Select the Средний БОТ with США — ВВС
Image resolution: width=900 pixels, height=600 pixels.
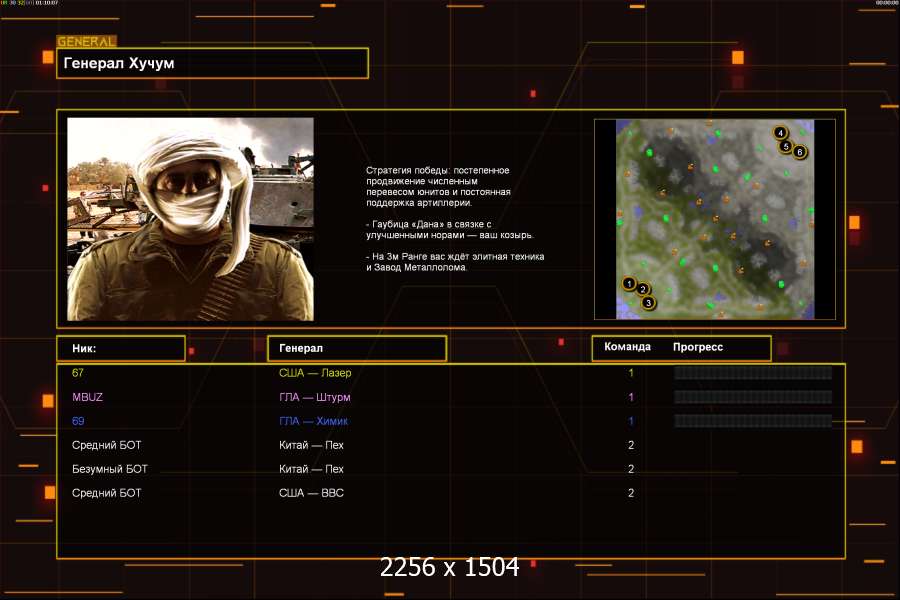(x=107, y=493)
